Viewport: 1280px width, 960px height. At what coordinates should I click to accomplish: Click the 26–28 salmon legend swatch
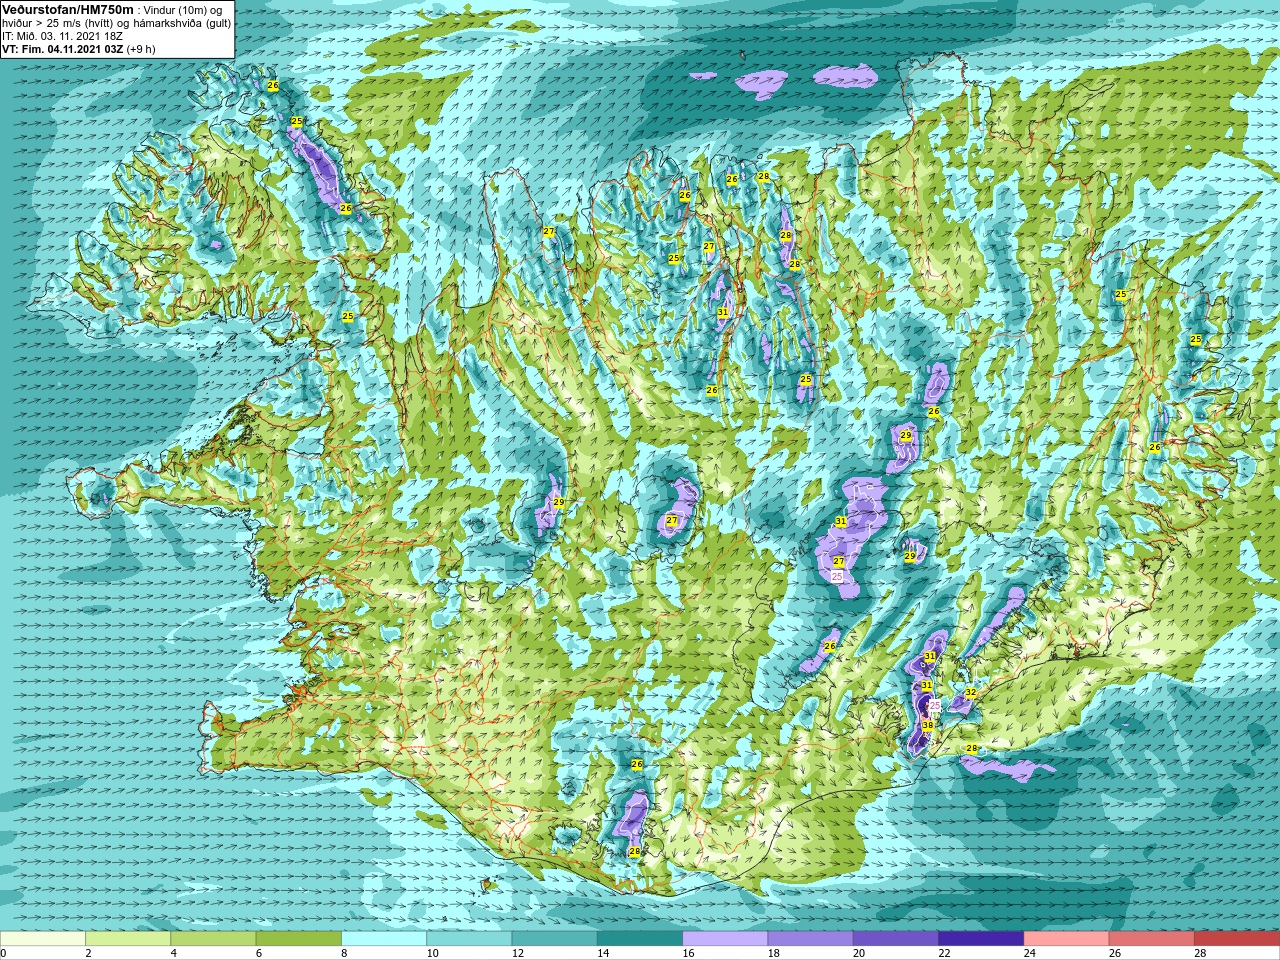(x=1152, y=939)
